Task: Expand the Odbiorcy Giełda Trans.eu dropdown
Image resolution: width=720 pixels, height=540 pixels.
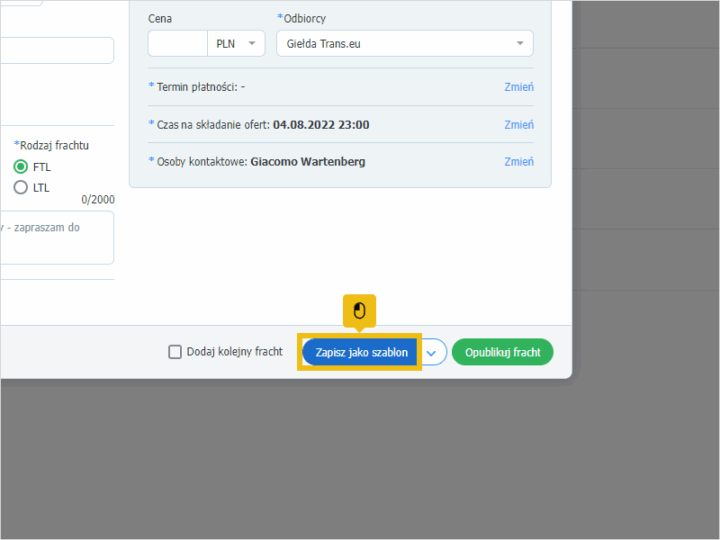Action: (x=519, y=43)
